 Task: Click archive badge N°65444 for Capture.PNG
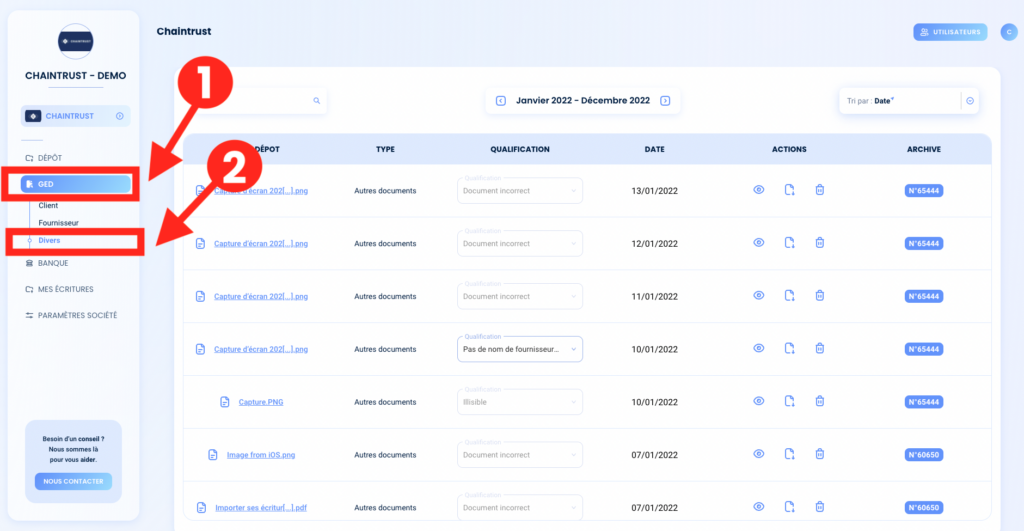coord(923,402)
